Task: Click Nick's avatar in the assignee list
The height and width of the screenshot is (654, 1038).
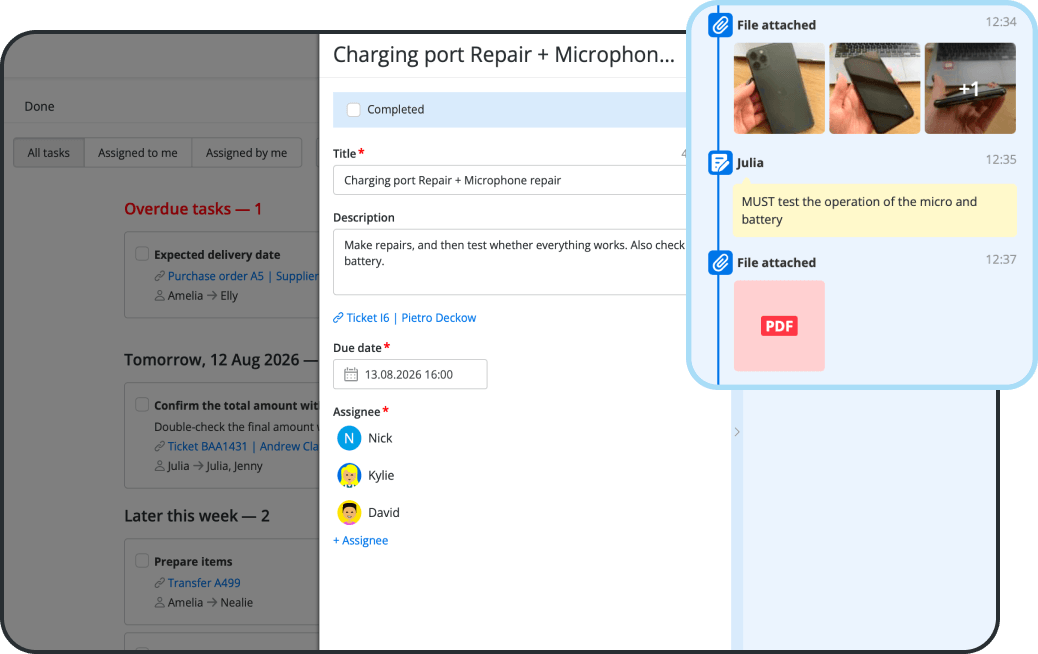Action: click(x=349, y=438)
